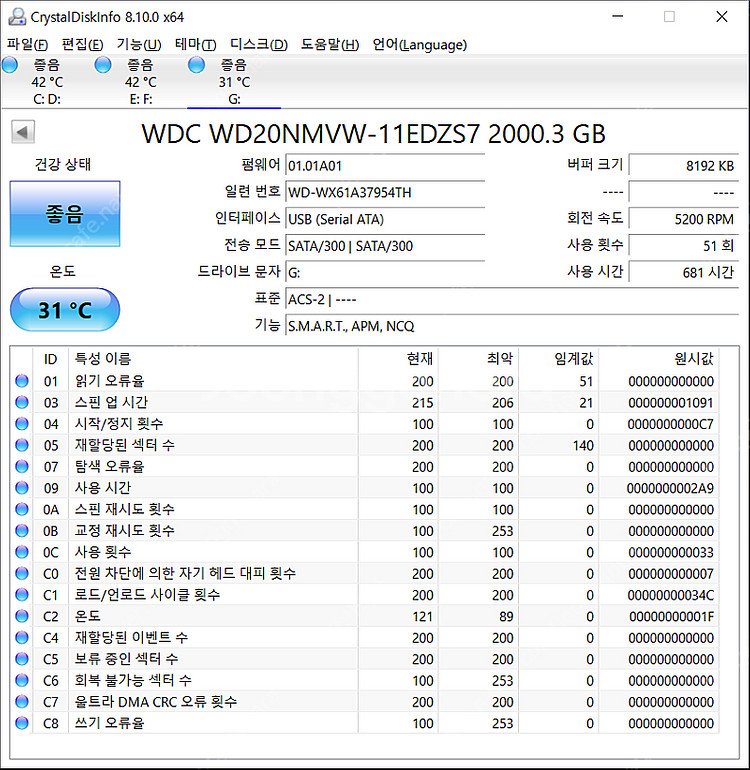Click the 31 °C temperature button

pos(65,310)
